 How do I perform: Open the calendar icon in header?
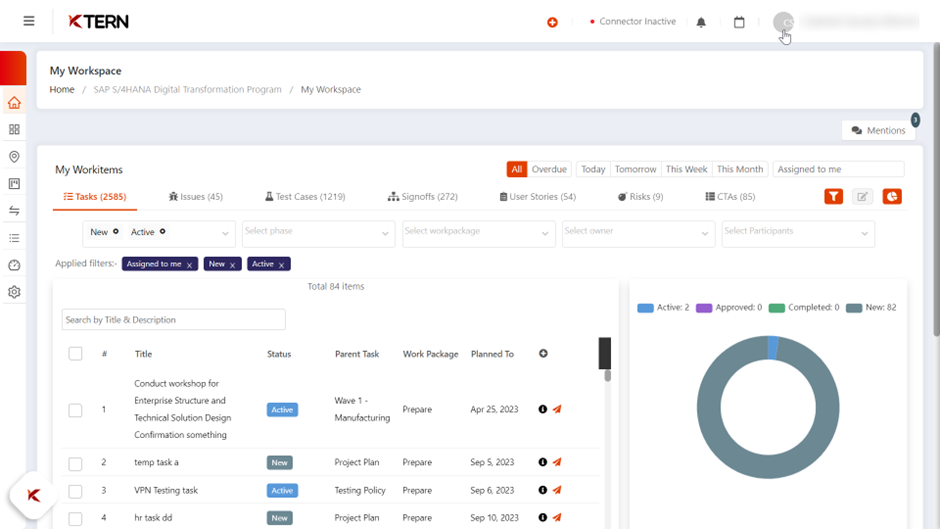(739, 22)
